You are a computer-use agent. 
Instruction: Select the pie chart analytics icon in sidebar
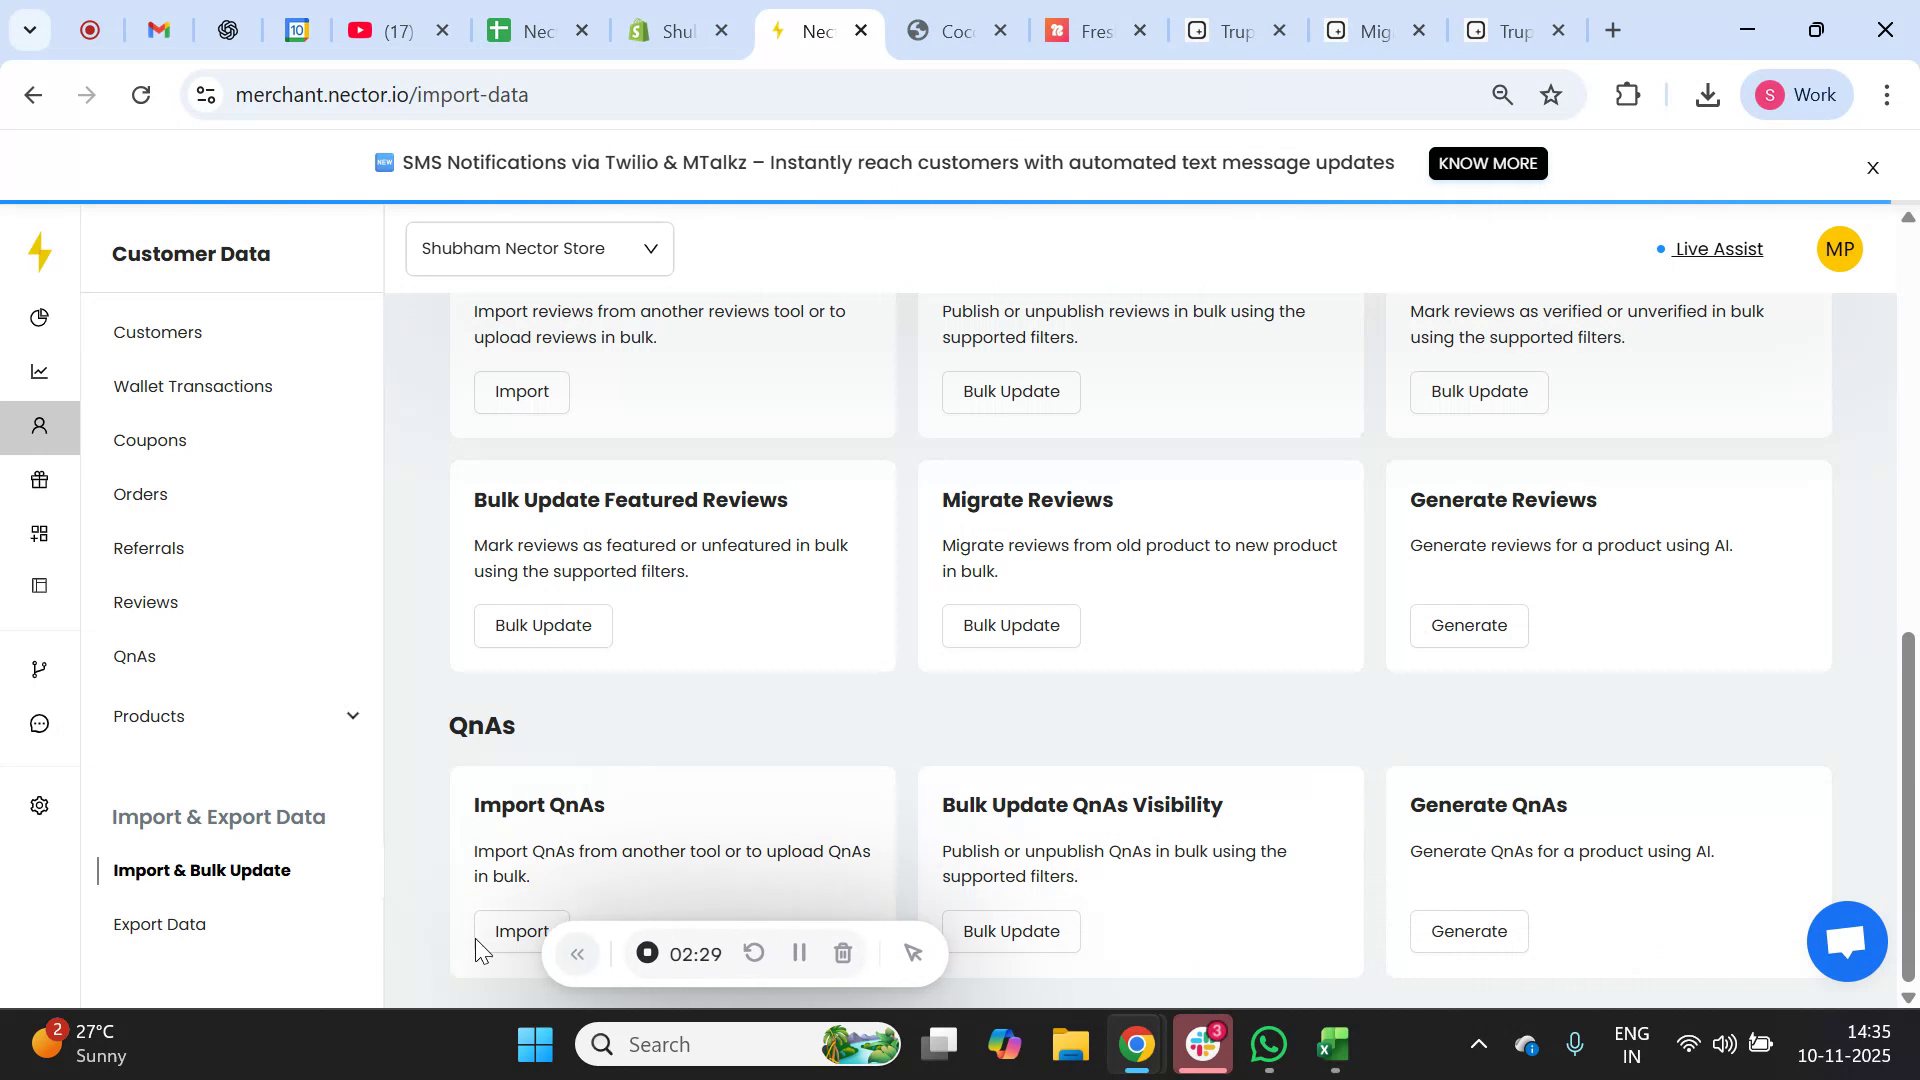(40, 317)
